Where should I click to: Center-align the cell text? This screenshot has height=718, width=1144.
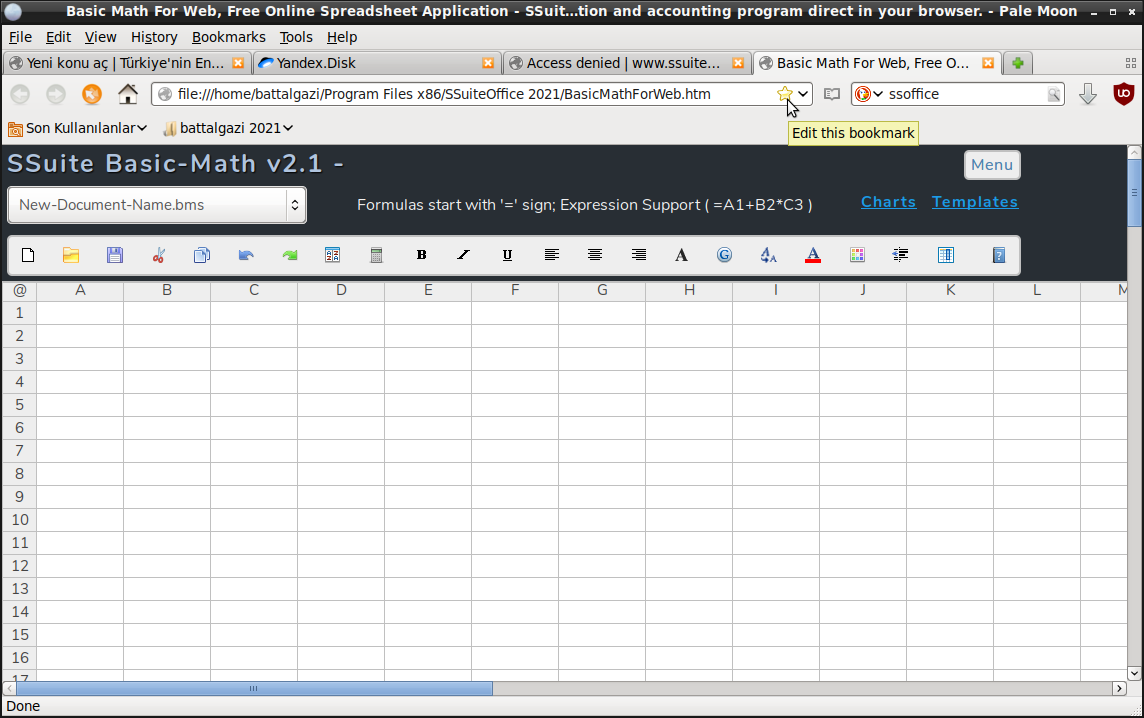(x=595, y=255)
